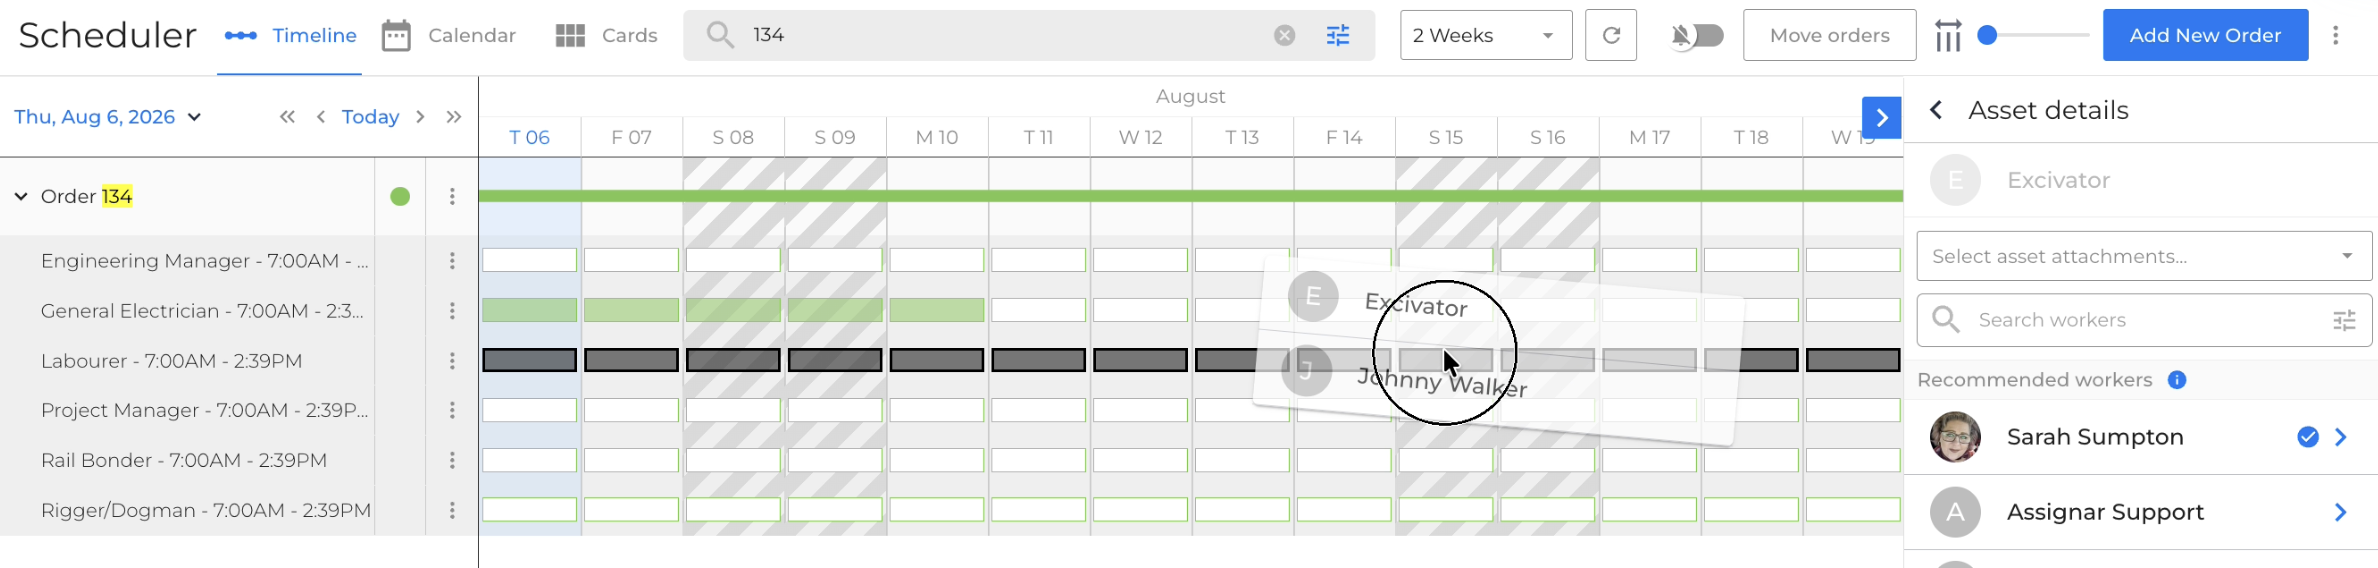Click the Add New Order button
Viewport: 2378px width, 568px height.
(2204, 35)
